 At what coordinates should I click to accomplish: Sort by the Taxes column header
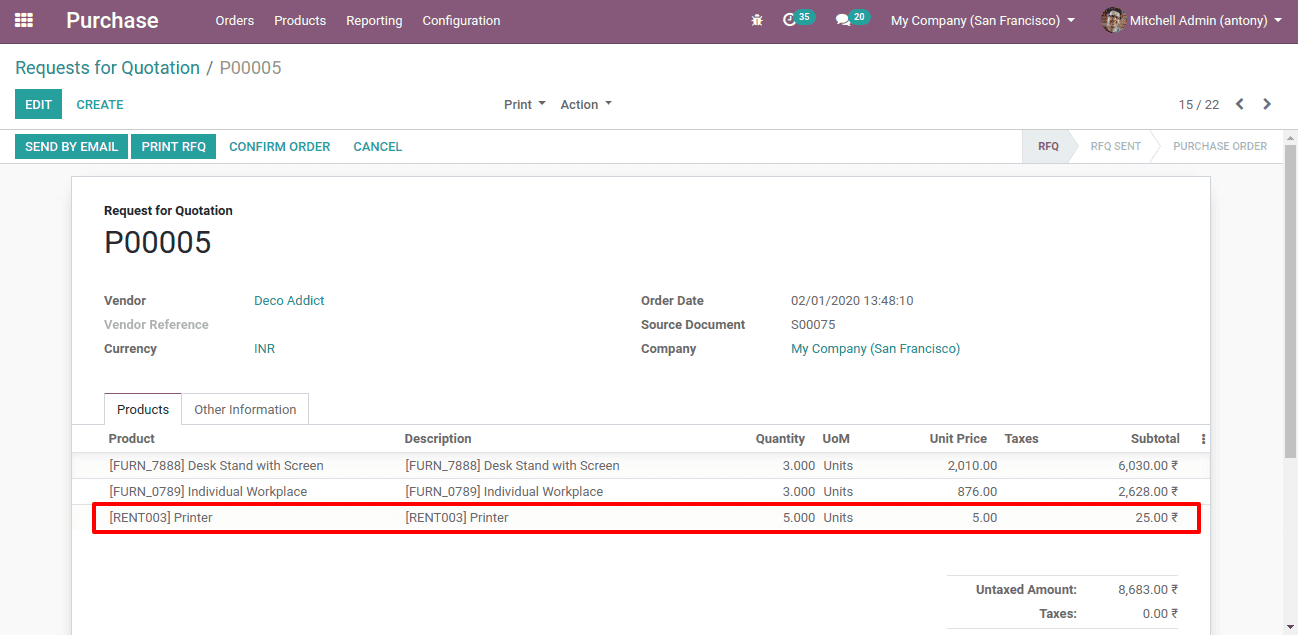click(1021, 438)
